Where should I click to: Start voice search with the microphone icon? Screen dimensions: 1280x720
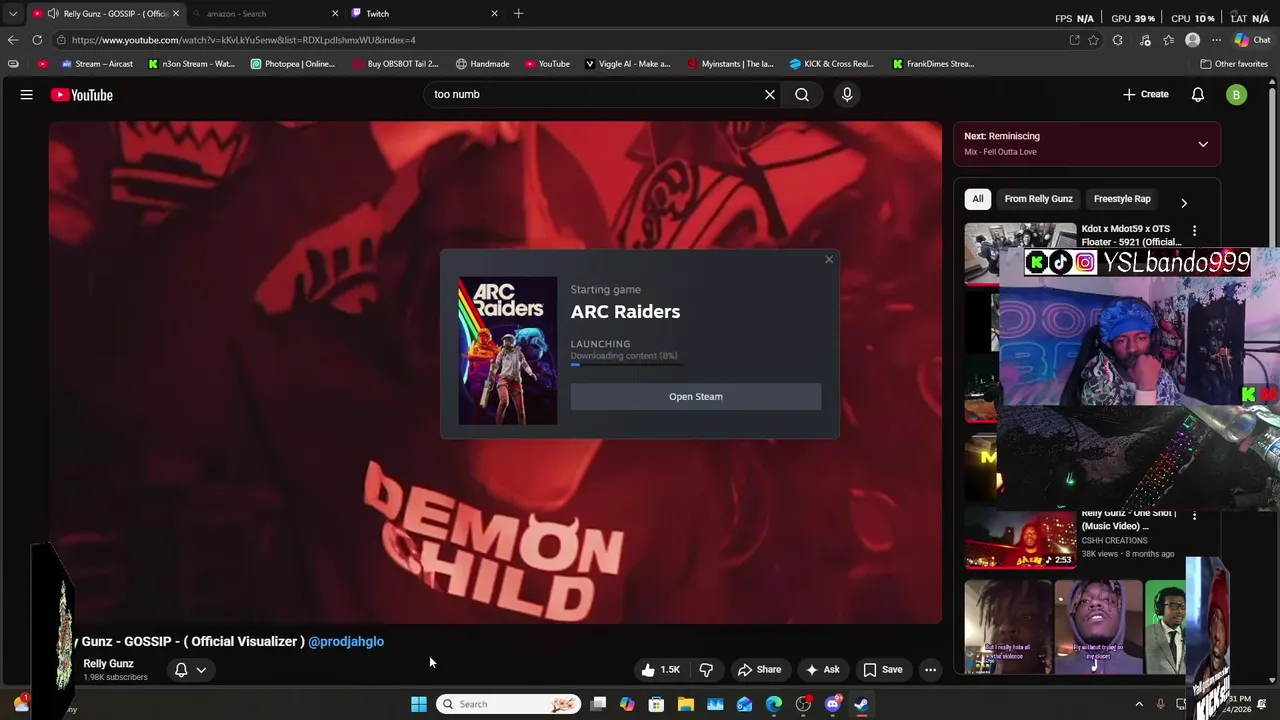click(x=847, y=94)
